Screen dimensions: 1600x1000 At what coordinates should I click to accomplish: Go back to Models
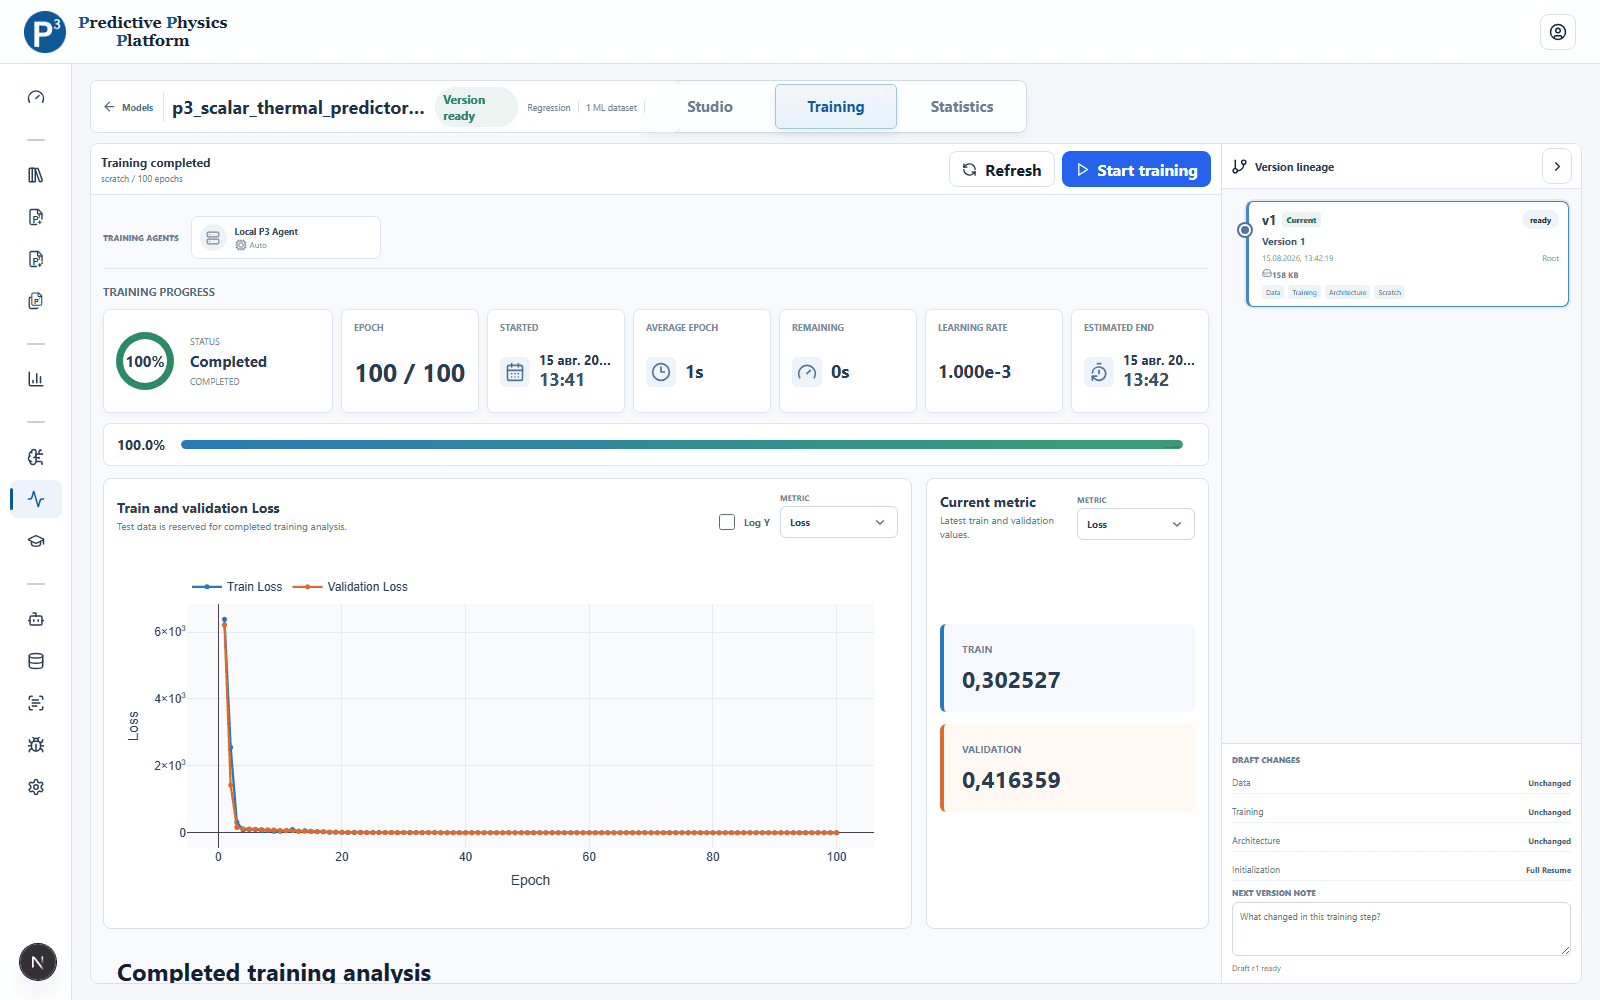tap(129, 107)
